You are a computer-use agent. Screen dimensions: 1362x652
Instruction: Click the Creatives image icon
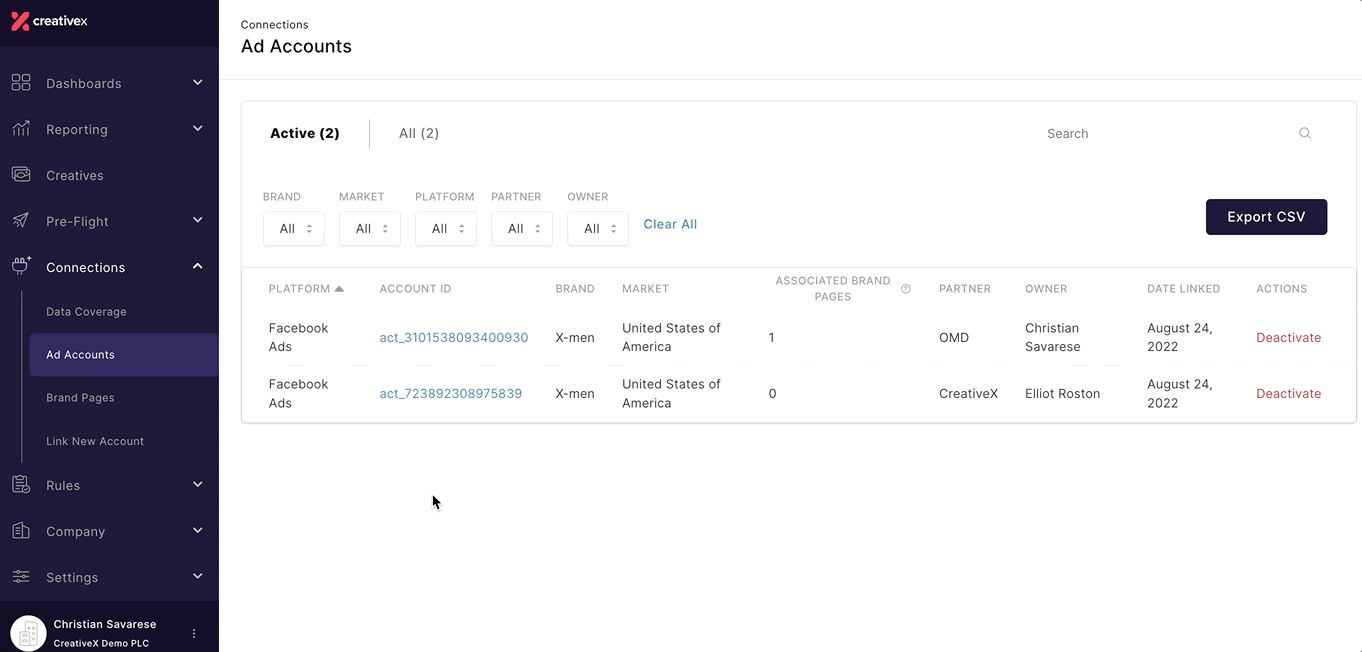coord(21,175)
